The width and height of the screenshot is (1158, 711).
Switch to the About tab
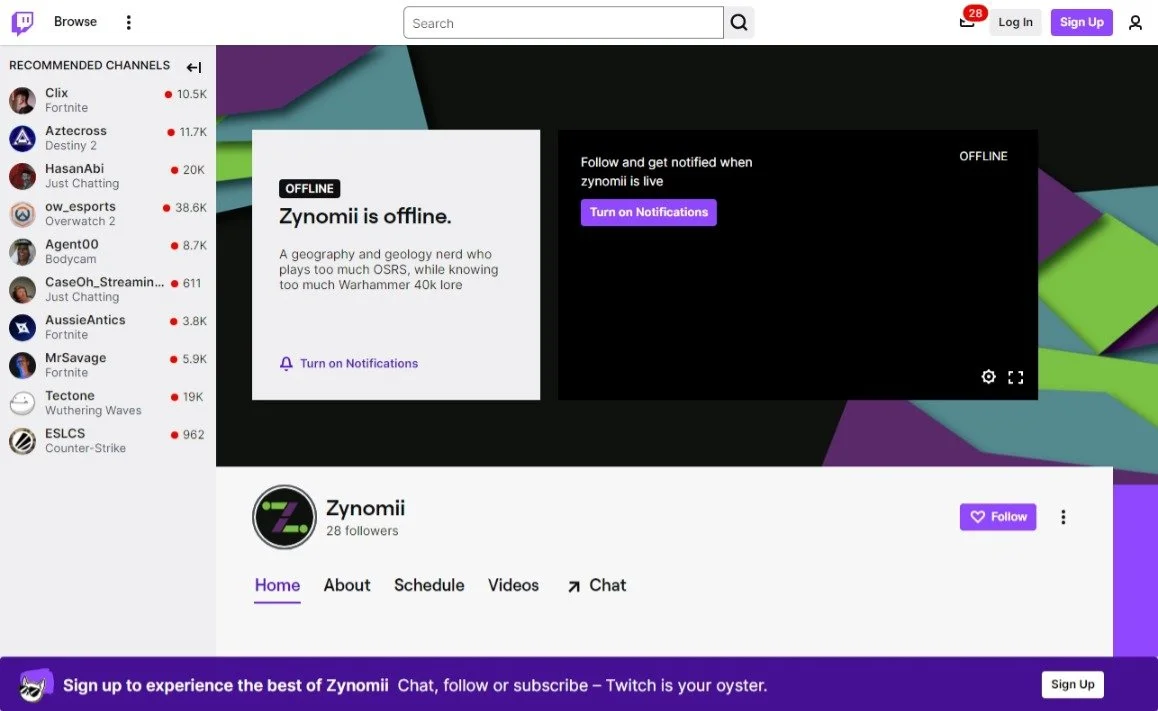pos(347,585)
